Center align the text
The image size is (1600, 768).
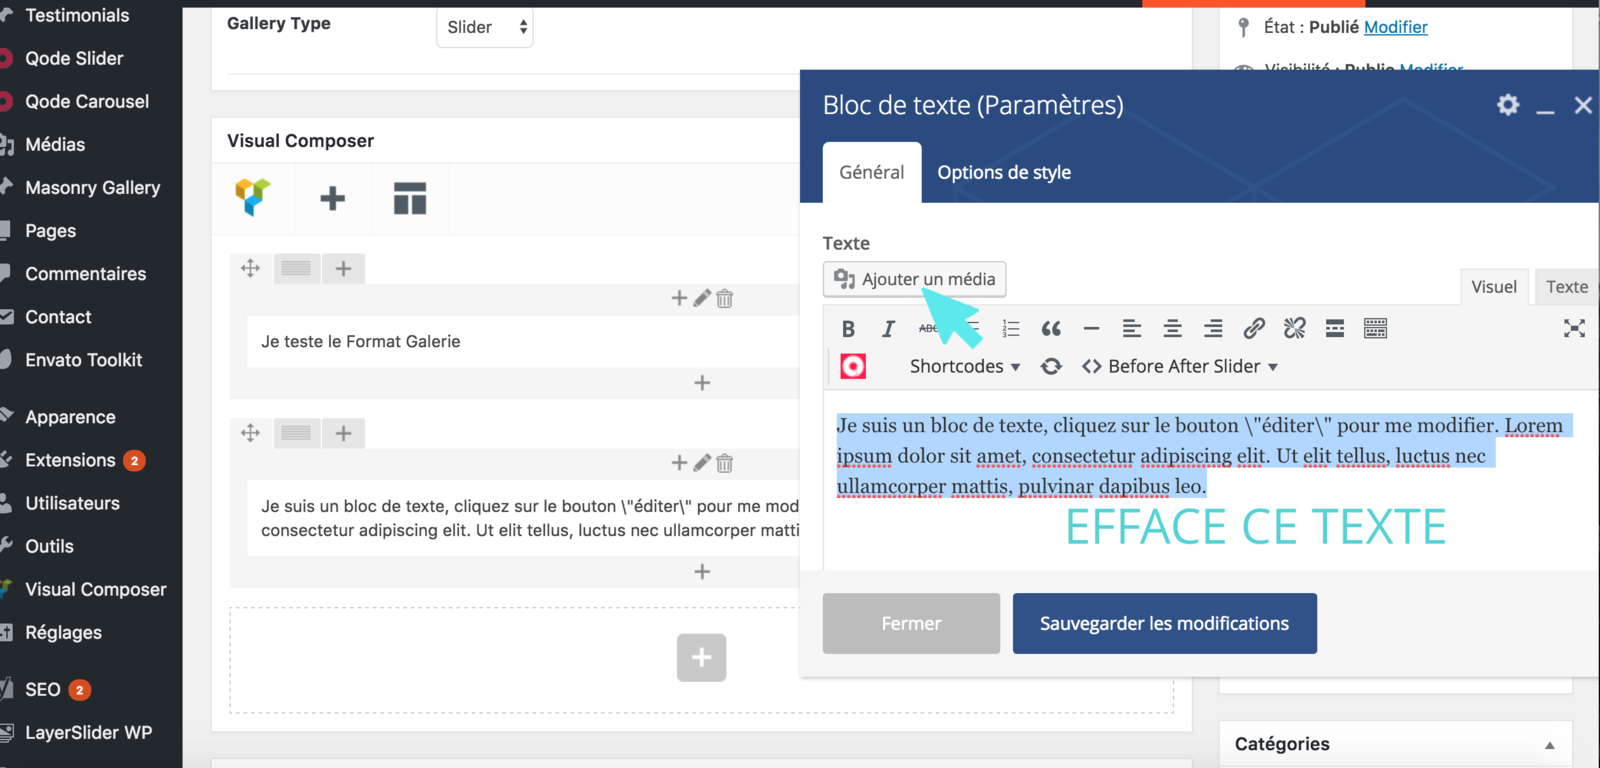point(1173,329)
